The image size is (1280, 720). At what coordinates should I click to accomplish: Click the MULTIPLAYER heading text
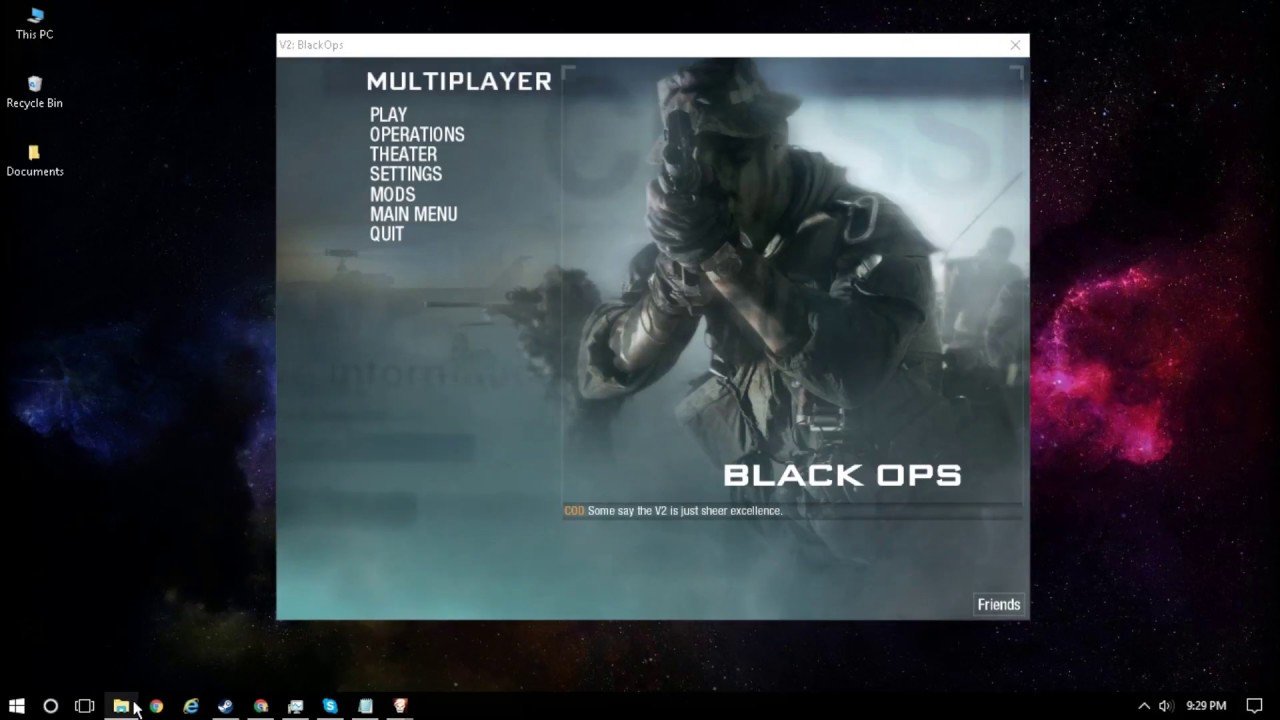[459, 82]
